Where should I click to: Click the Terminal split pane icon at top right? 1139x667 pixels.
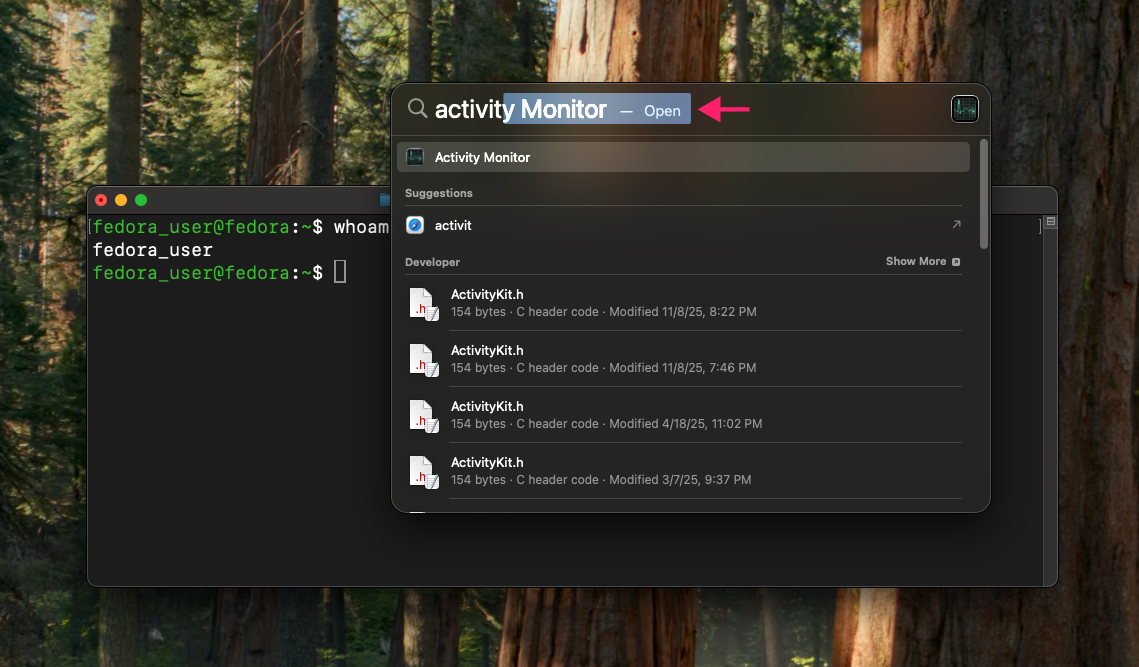(1050, 222)
